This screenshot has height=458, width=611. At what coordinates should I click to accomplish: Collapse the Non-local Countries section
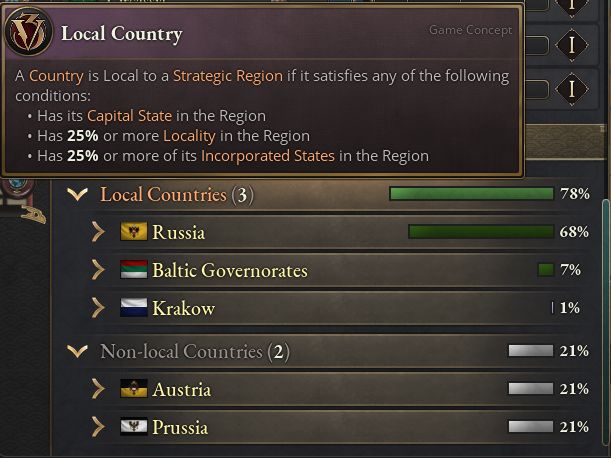point(77,351)
